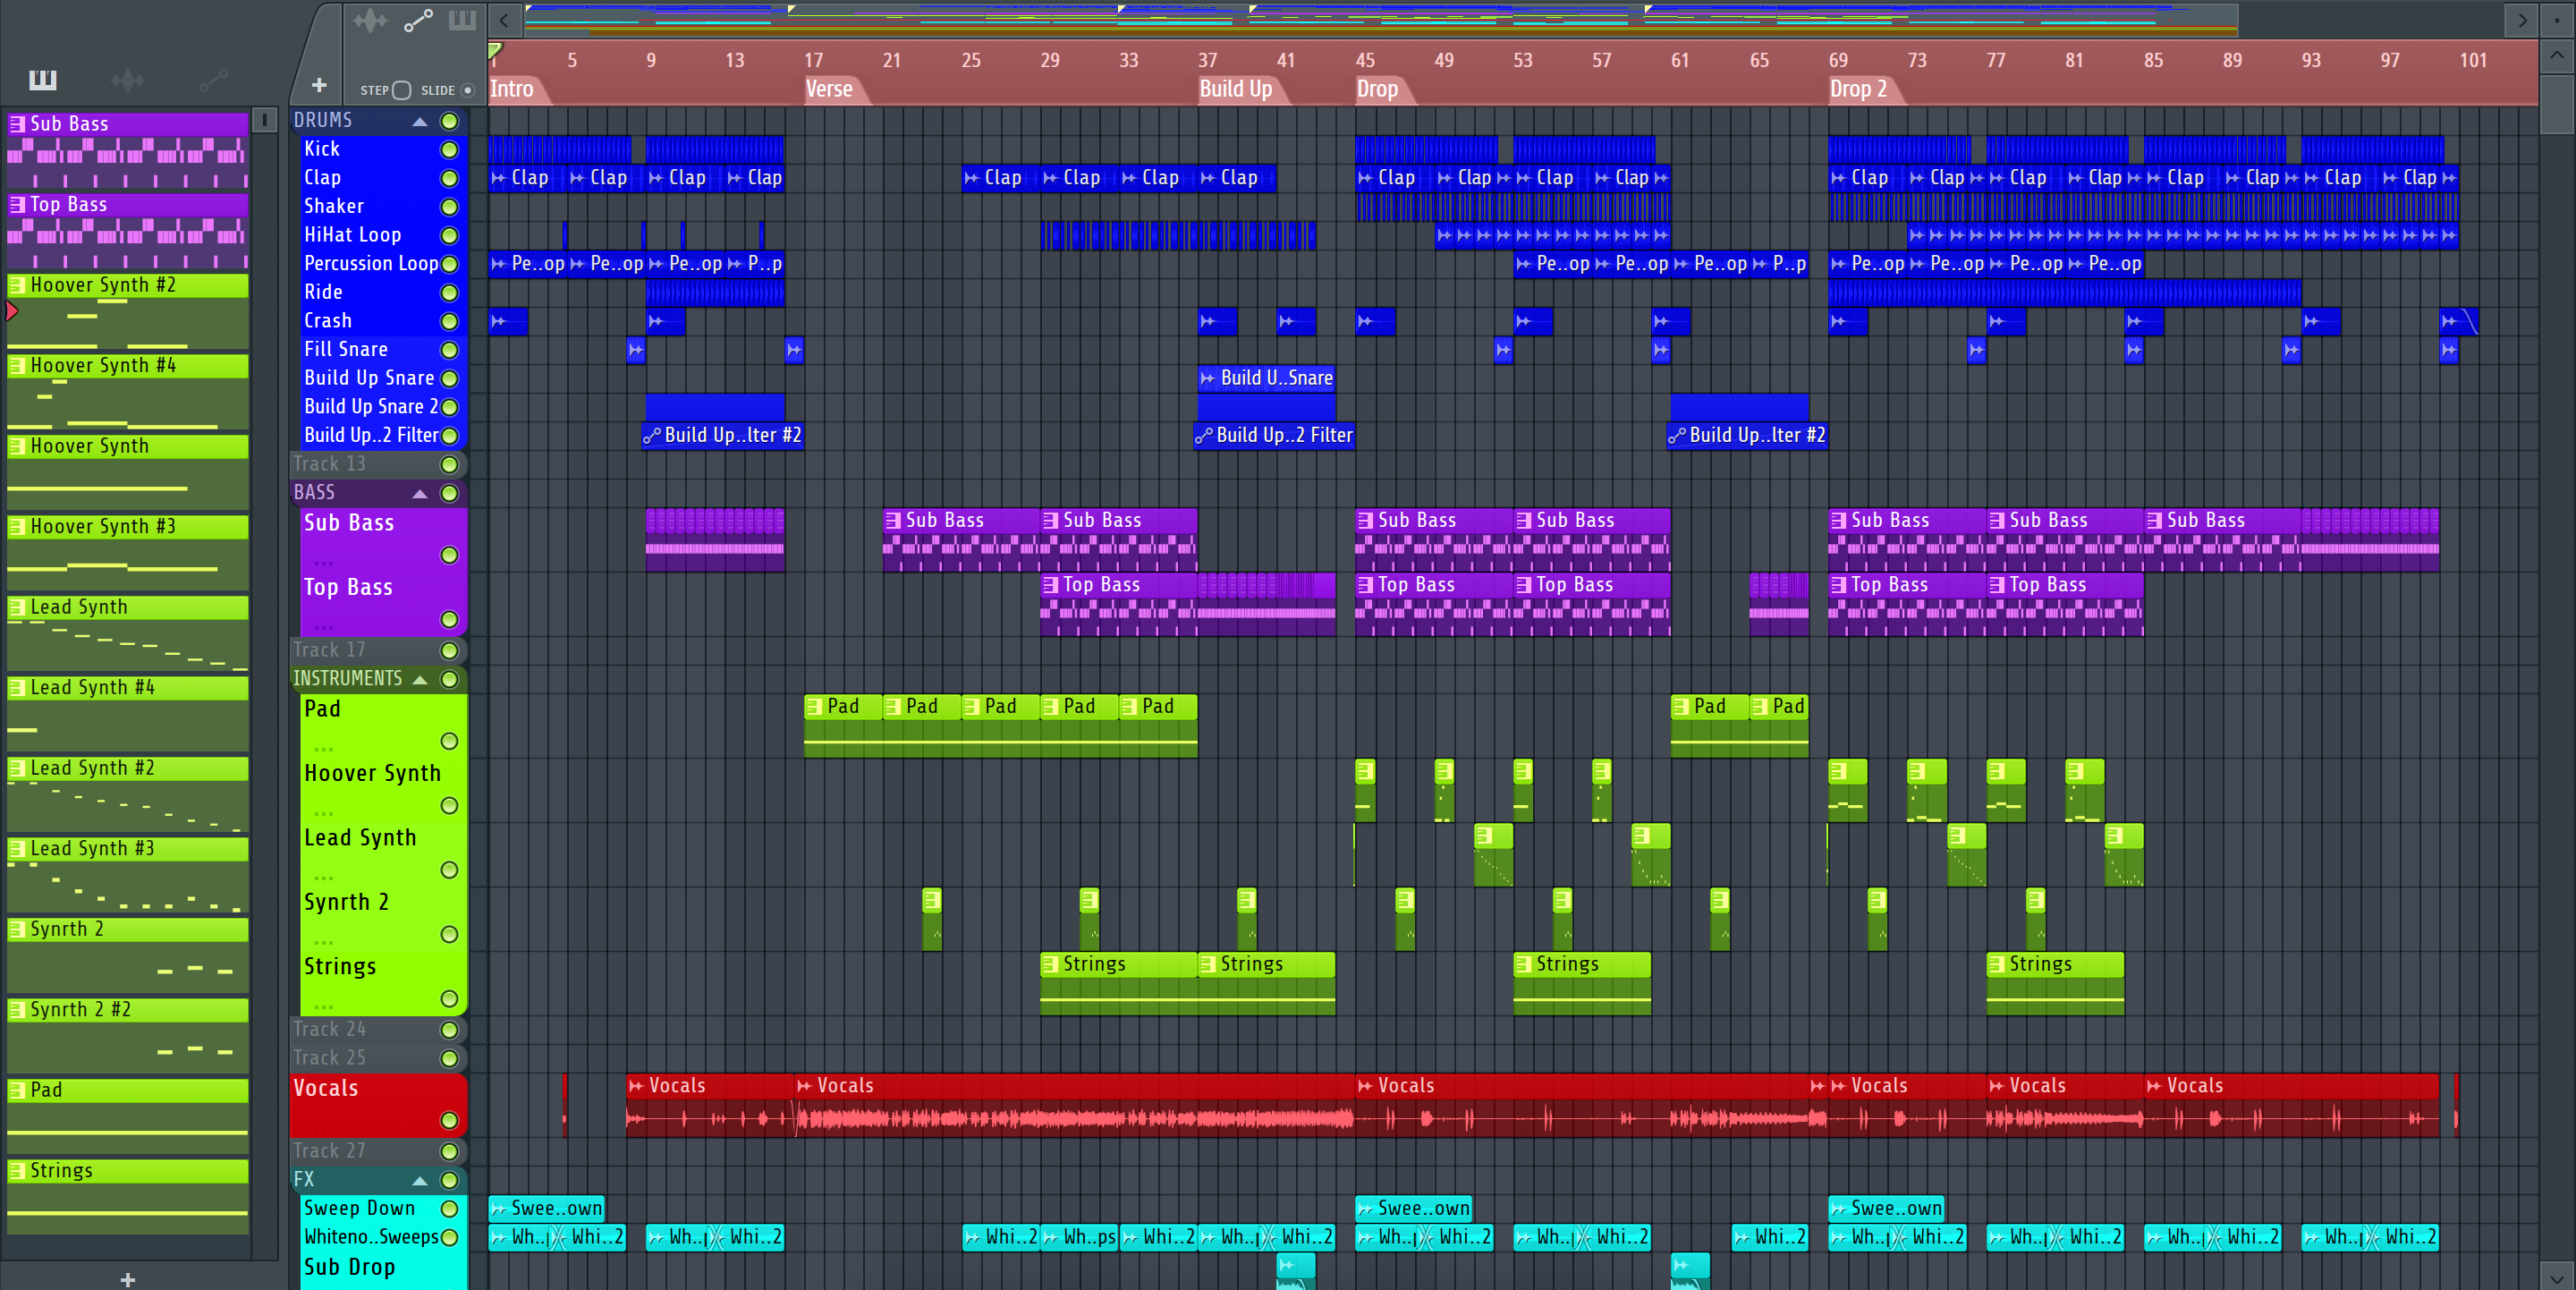Click the audio icon on the Build U..Snare clip

[1208, 378]
